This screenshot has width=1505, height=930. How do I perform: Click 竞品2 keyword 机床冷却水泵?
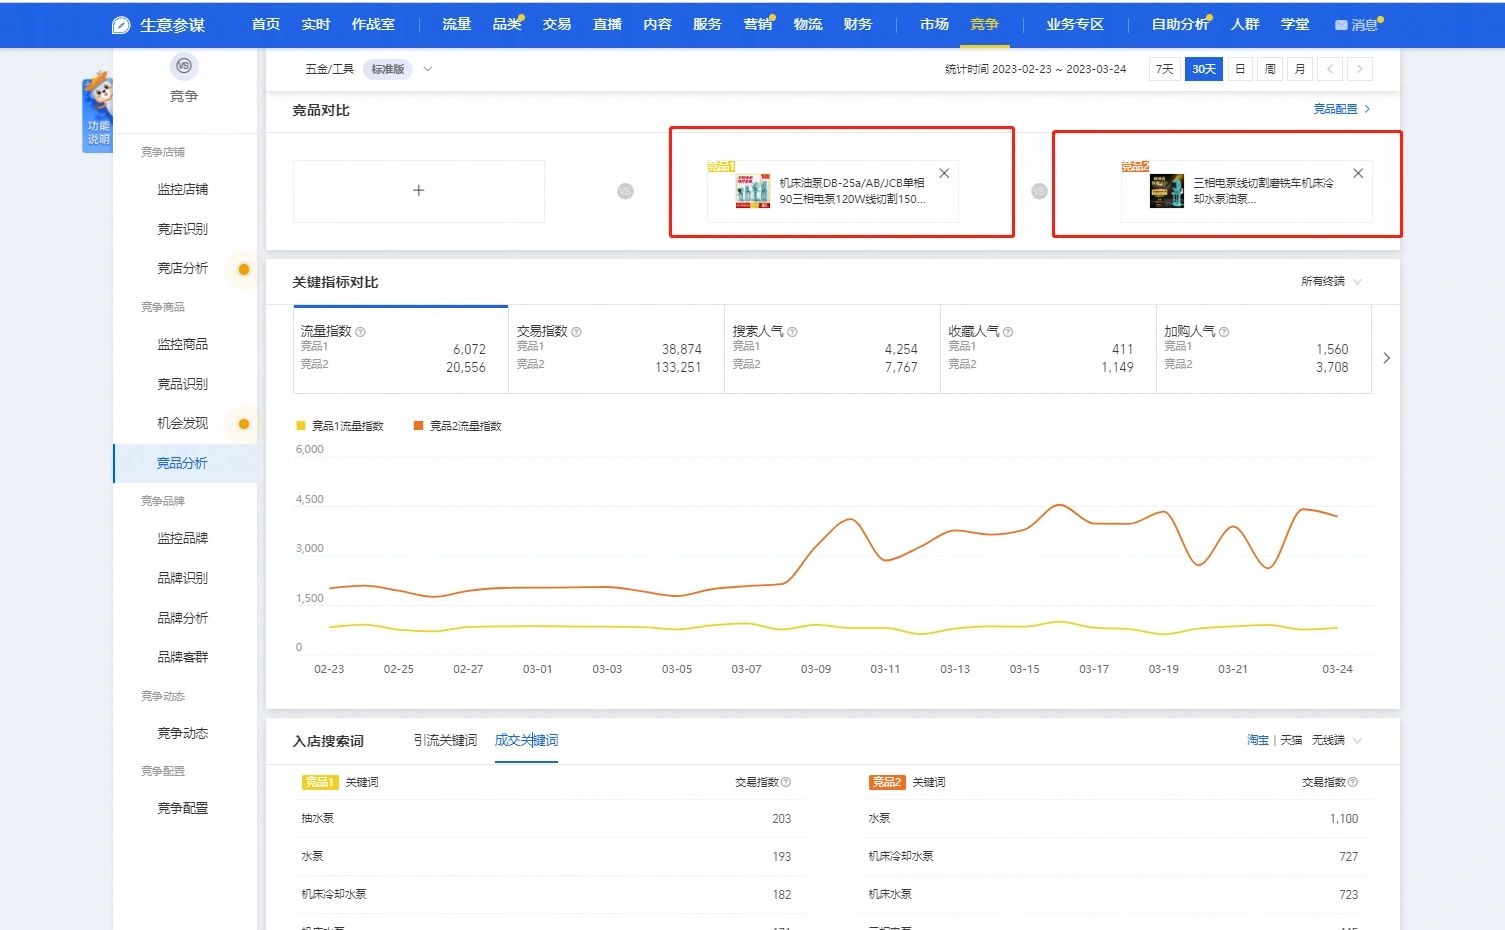click(901, 857)
